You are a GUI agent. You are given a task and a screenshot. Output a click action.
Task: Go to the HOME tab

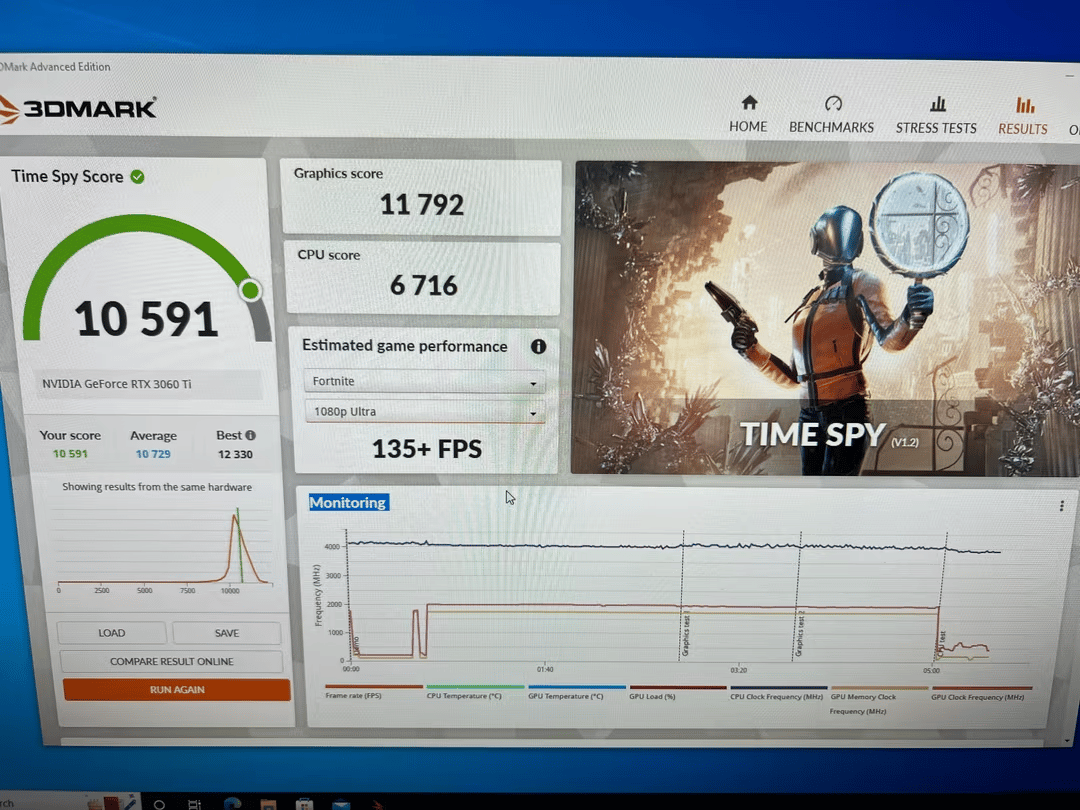click(x=748, y=114)
